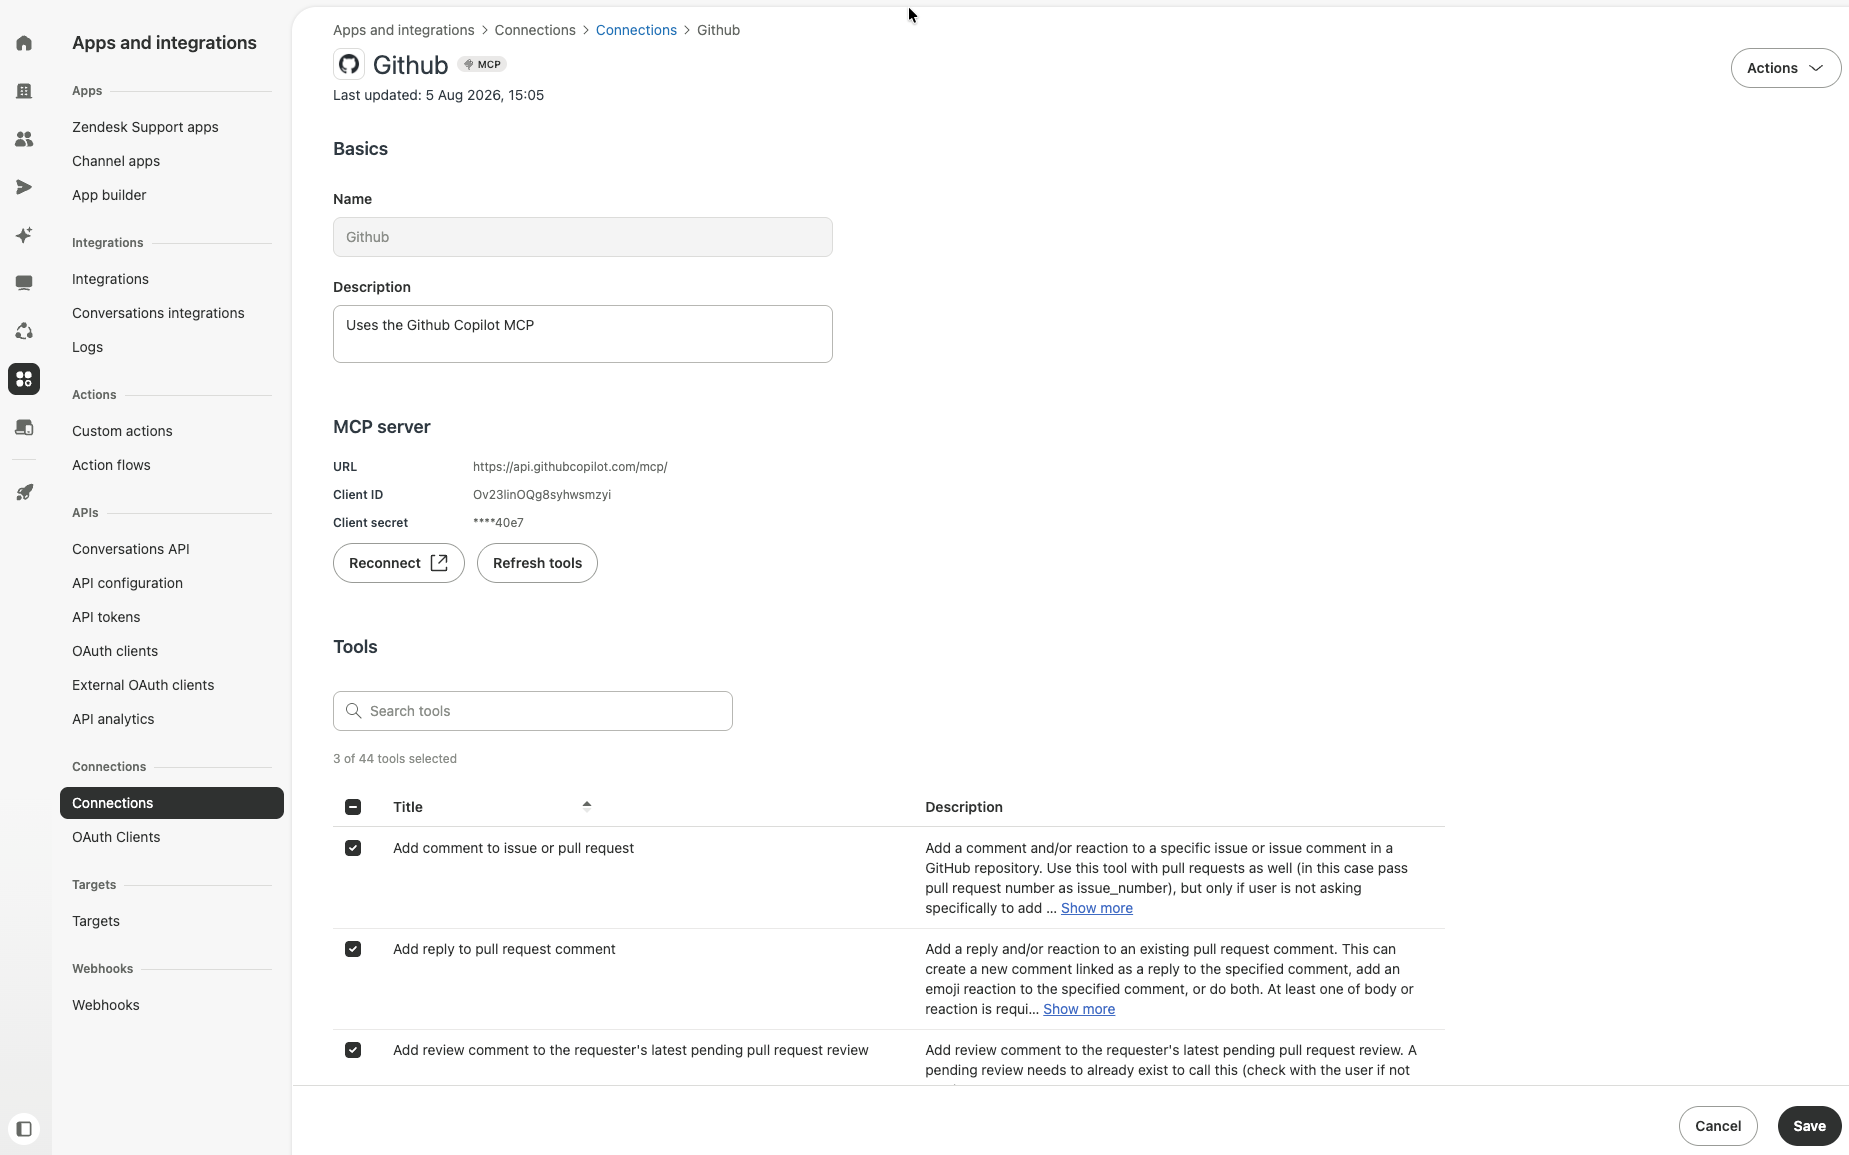Toggle the select-all tools header checkbox
1849x1155 pixels.
(x=353, y=807)
